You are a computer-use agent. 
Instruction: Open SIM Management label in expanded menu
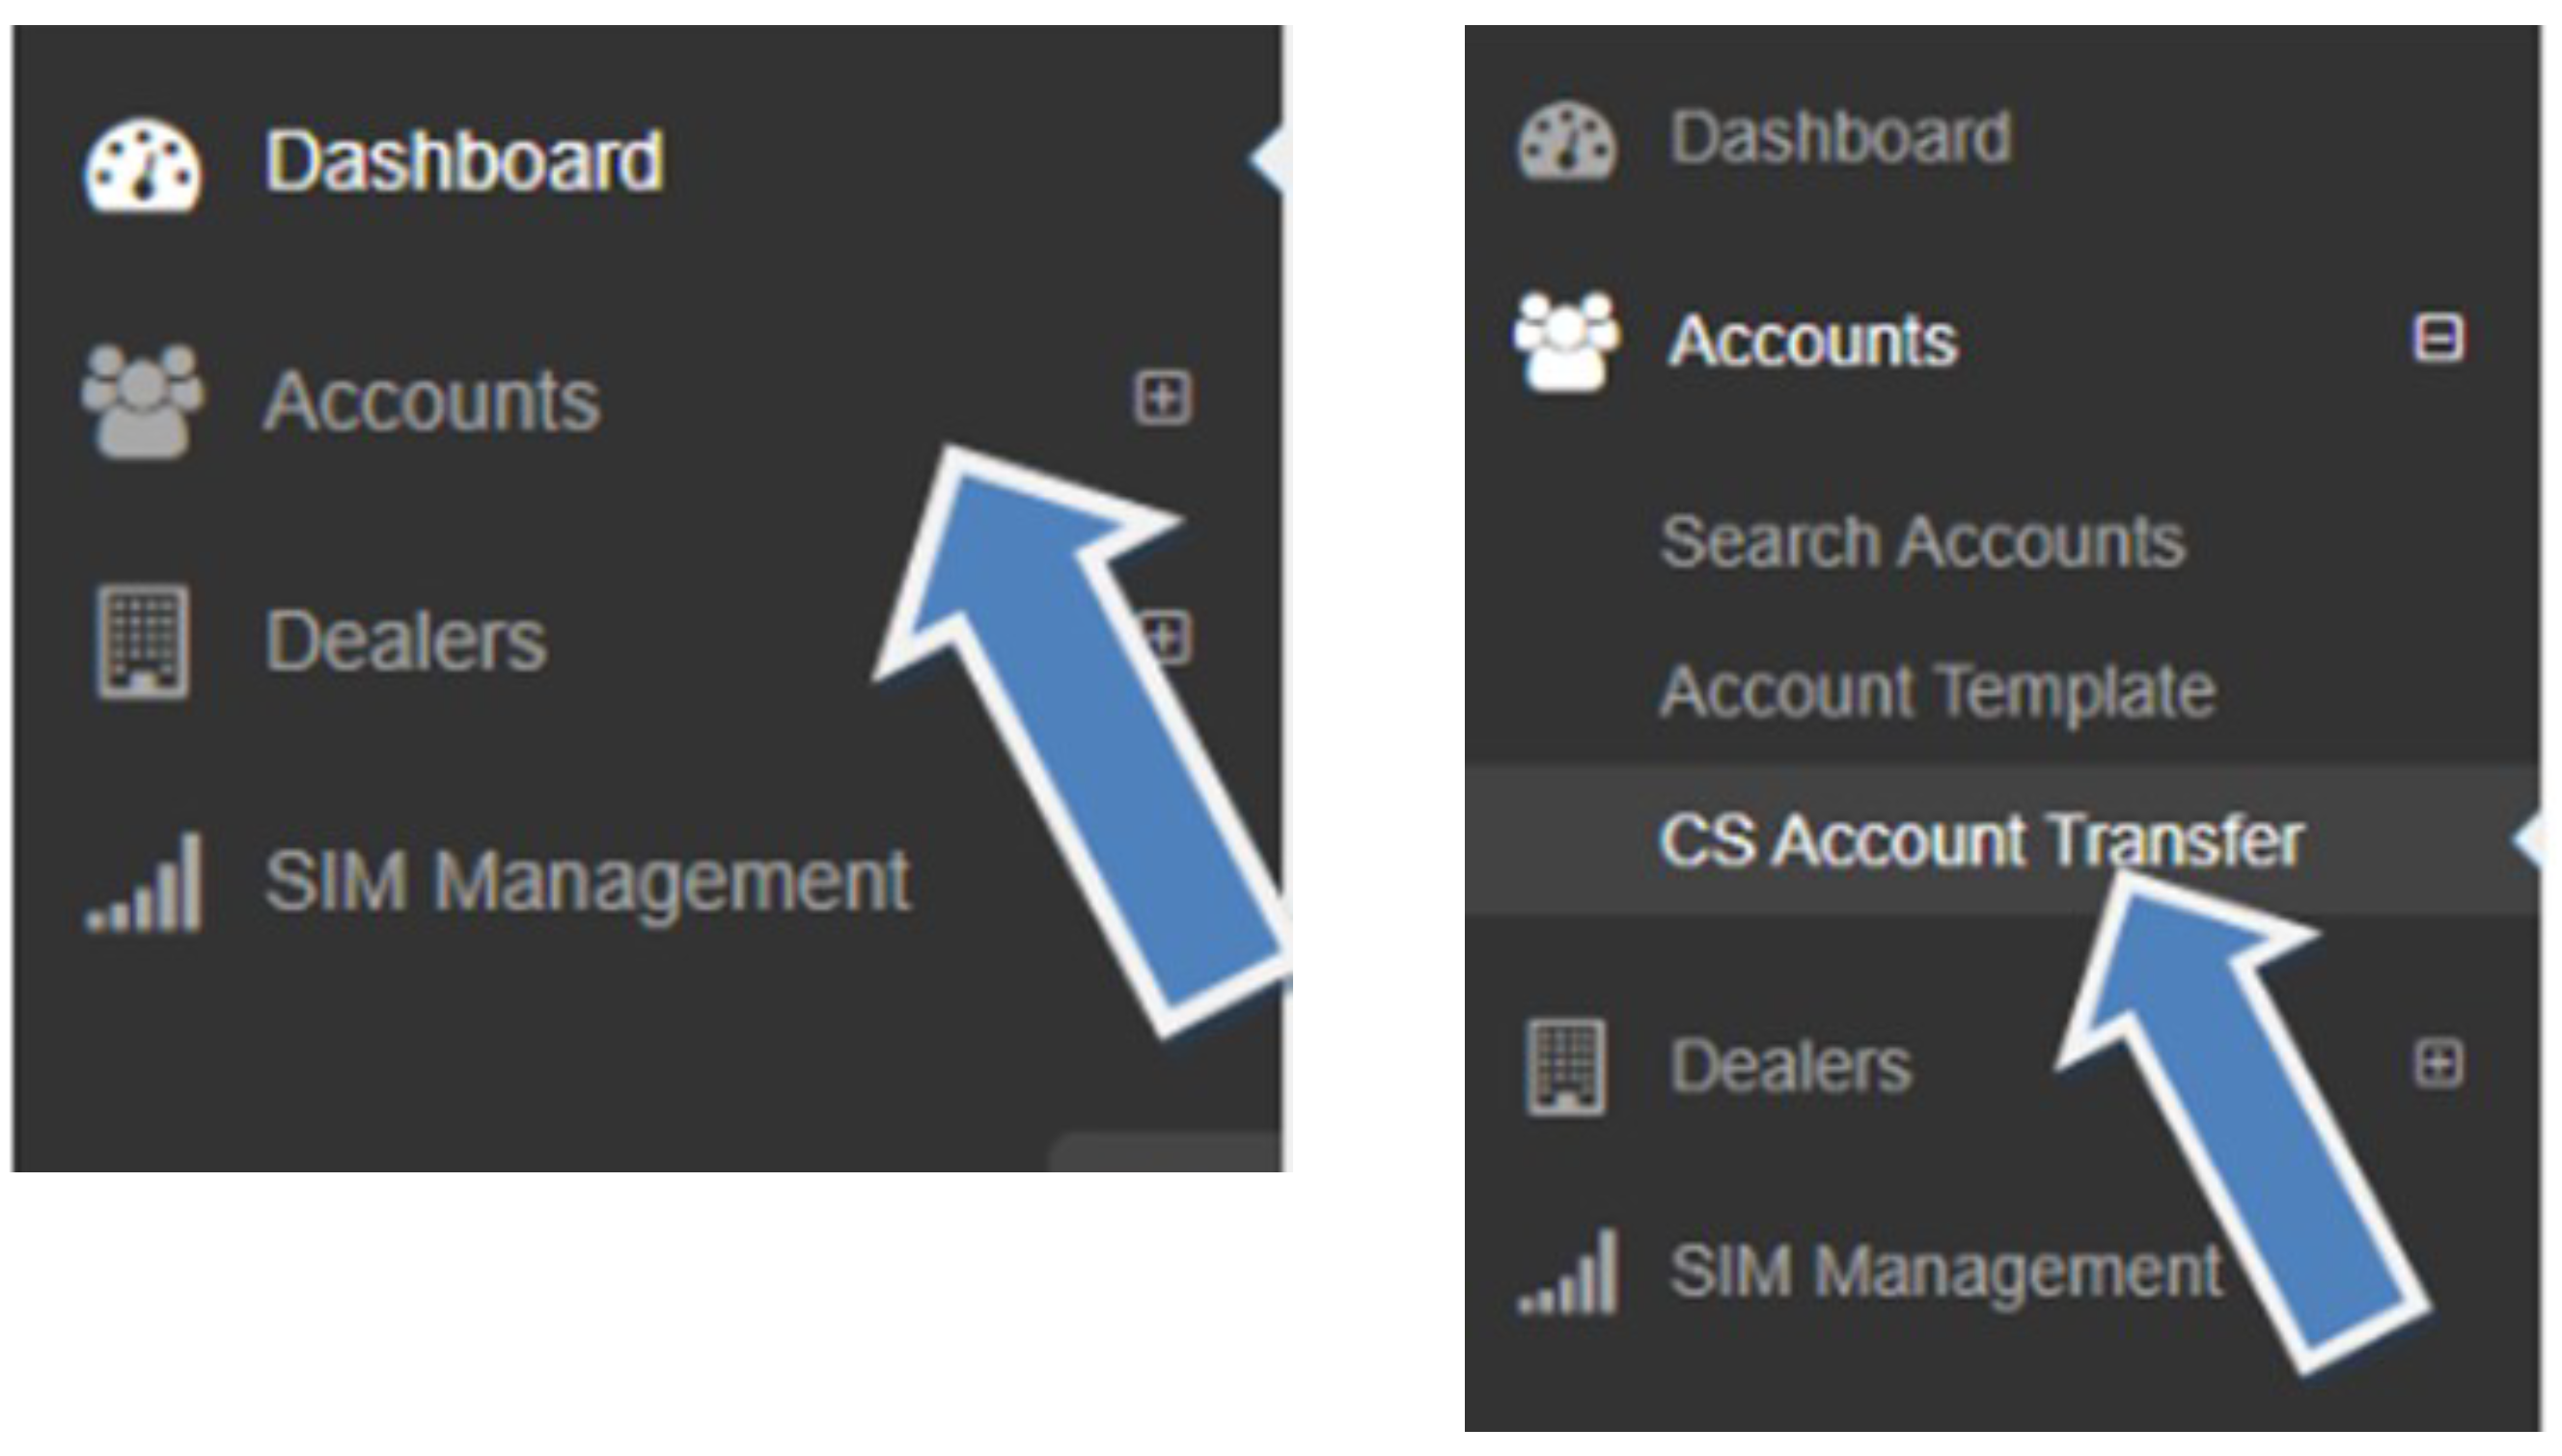point(1946,1272)
